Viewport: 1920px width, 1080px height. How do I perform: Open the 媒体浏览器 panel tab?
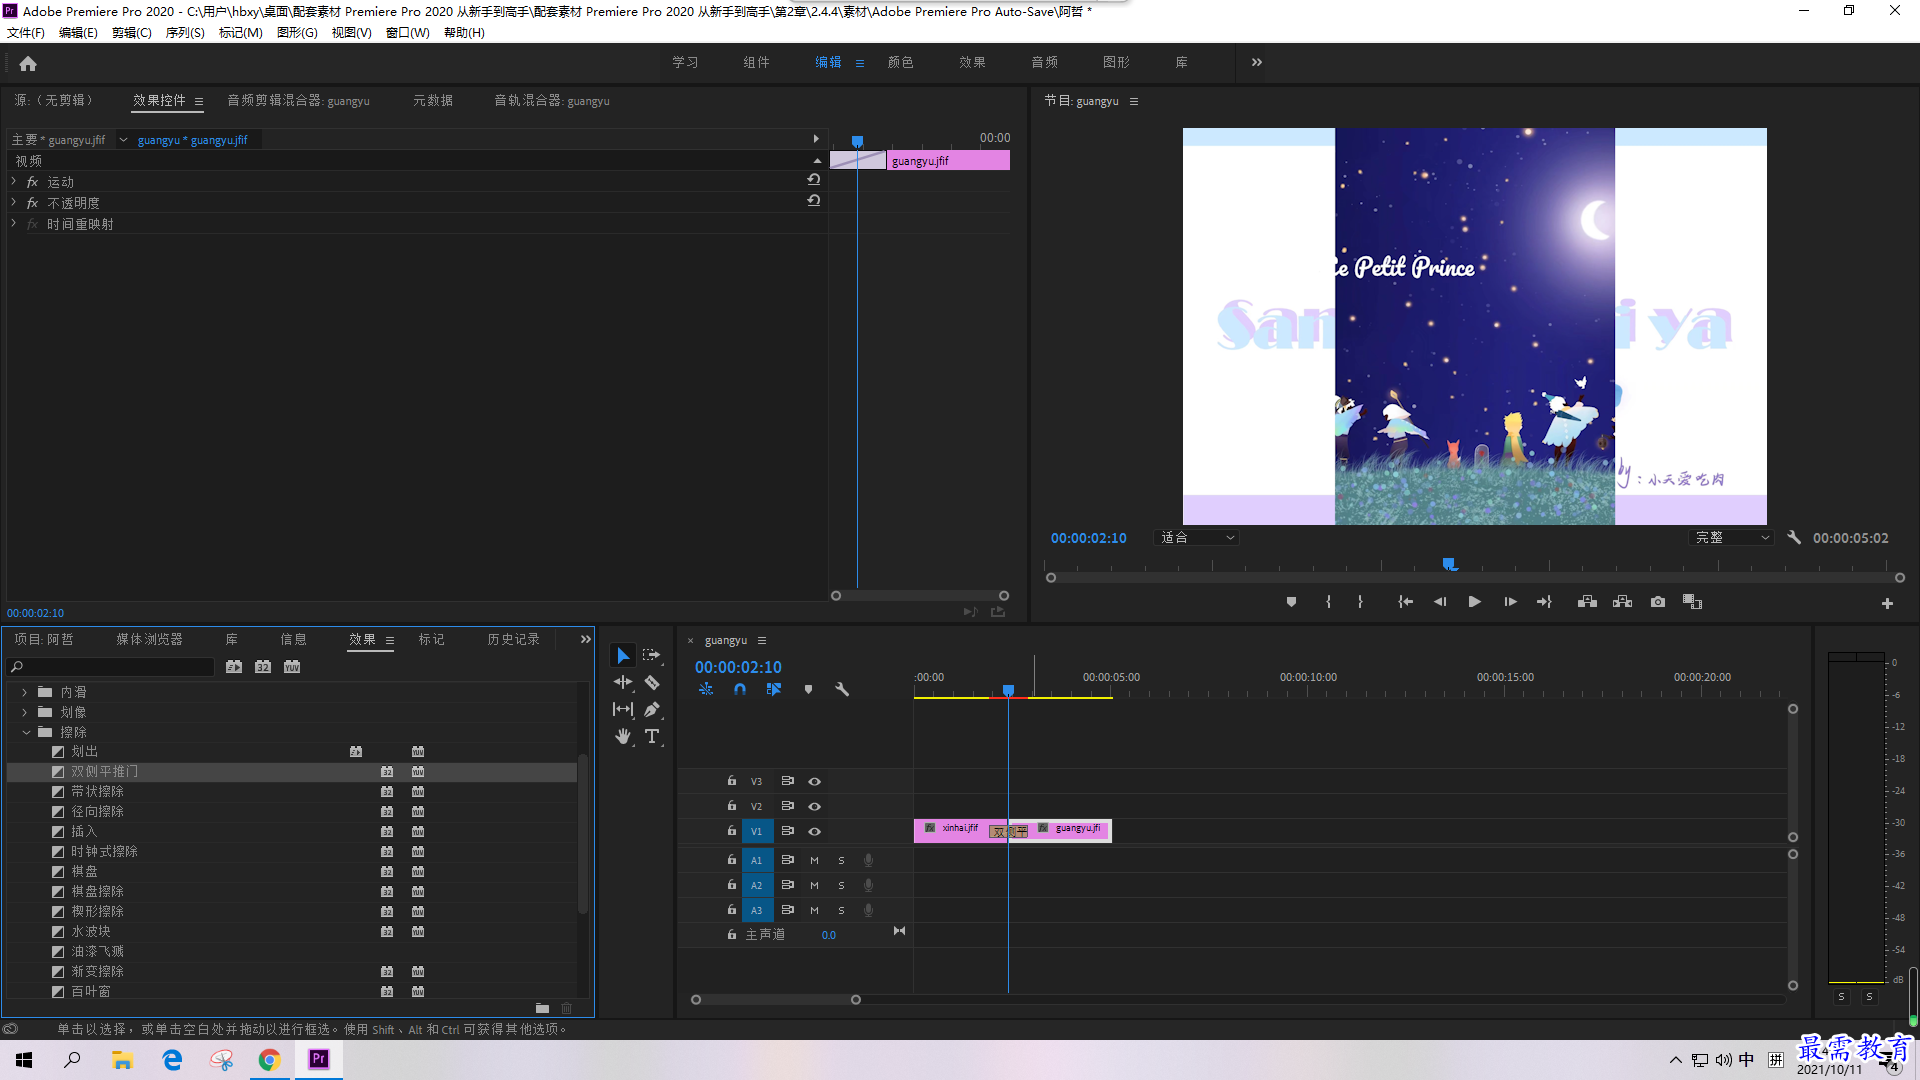[149, 639]
